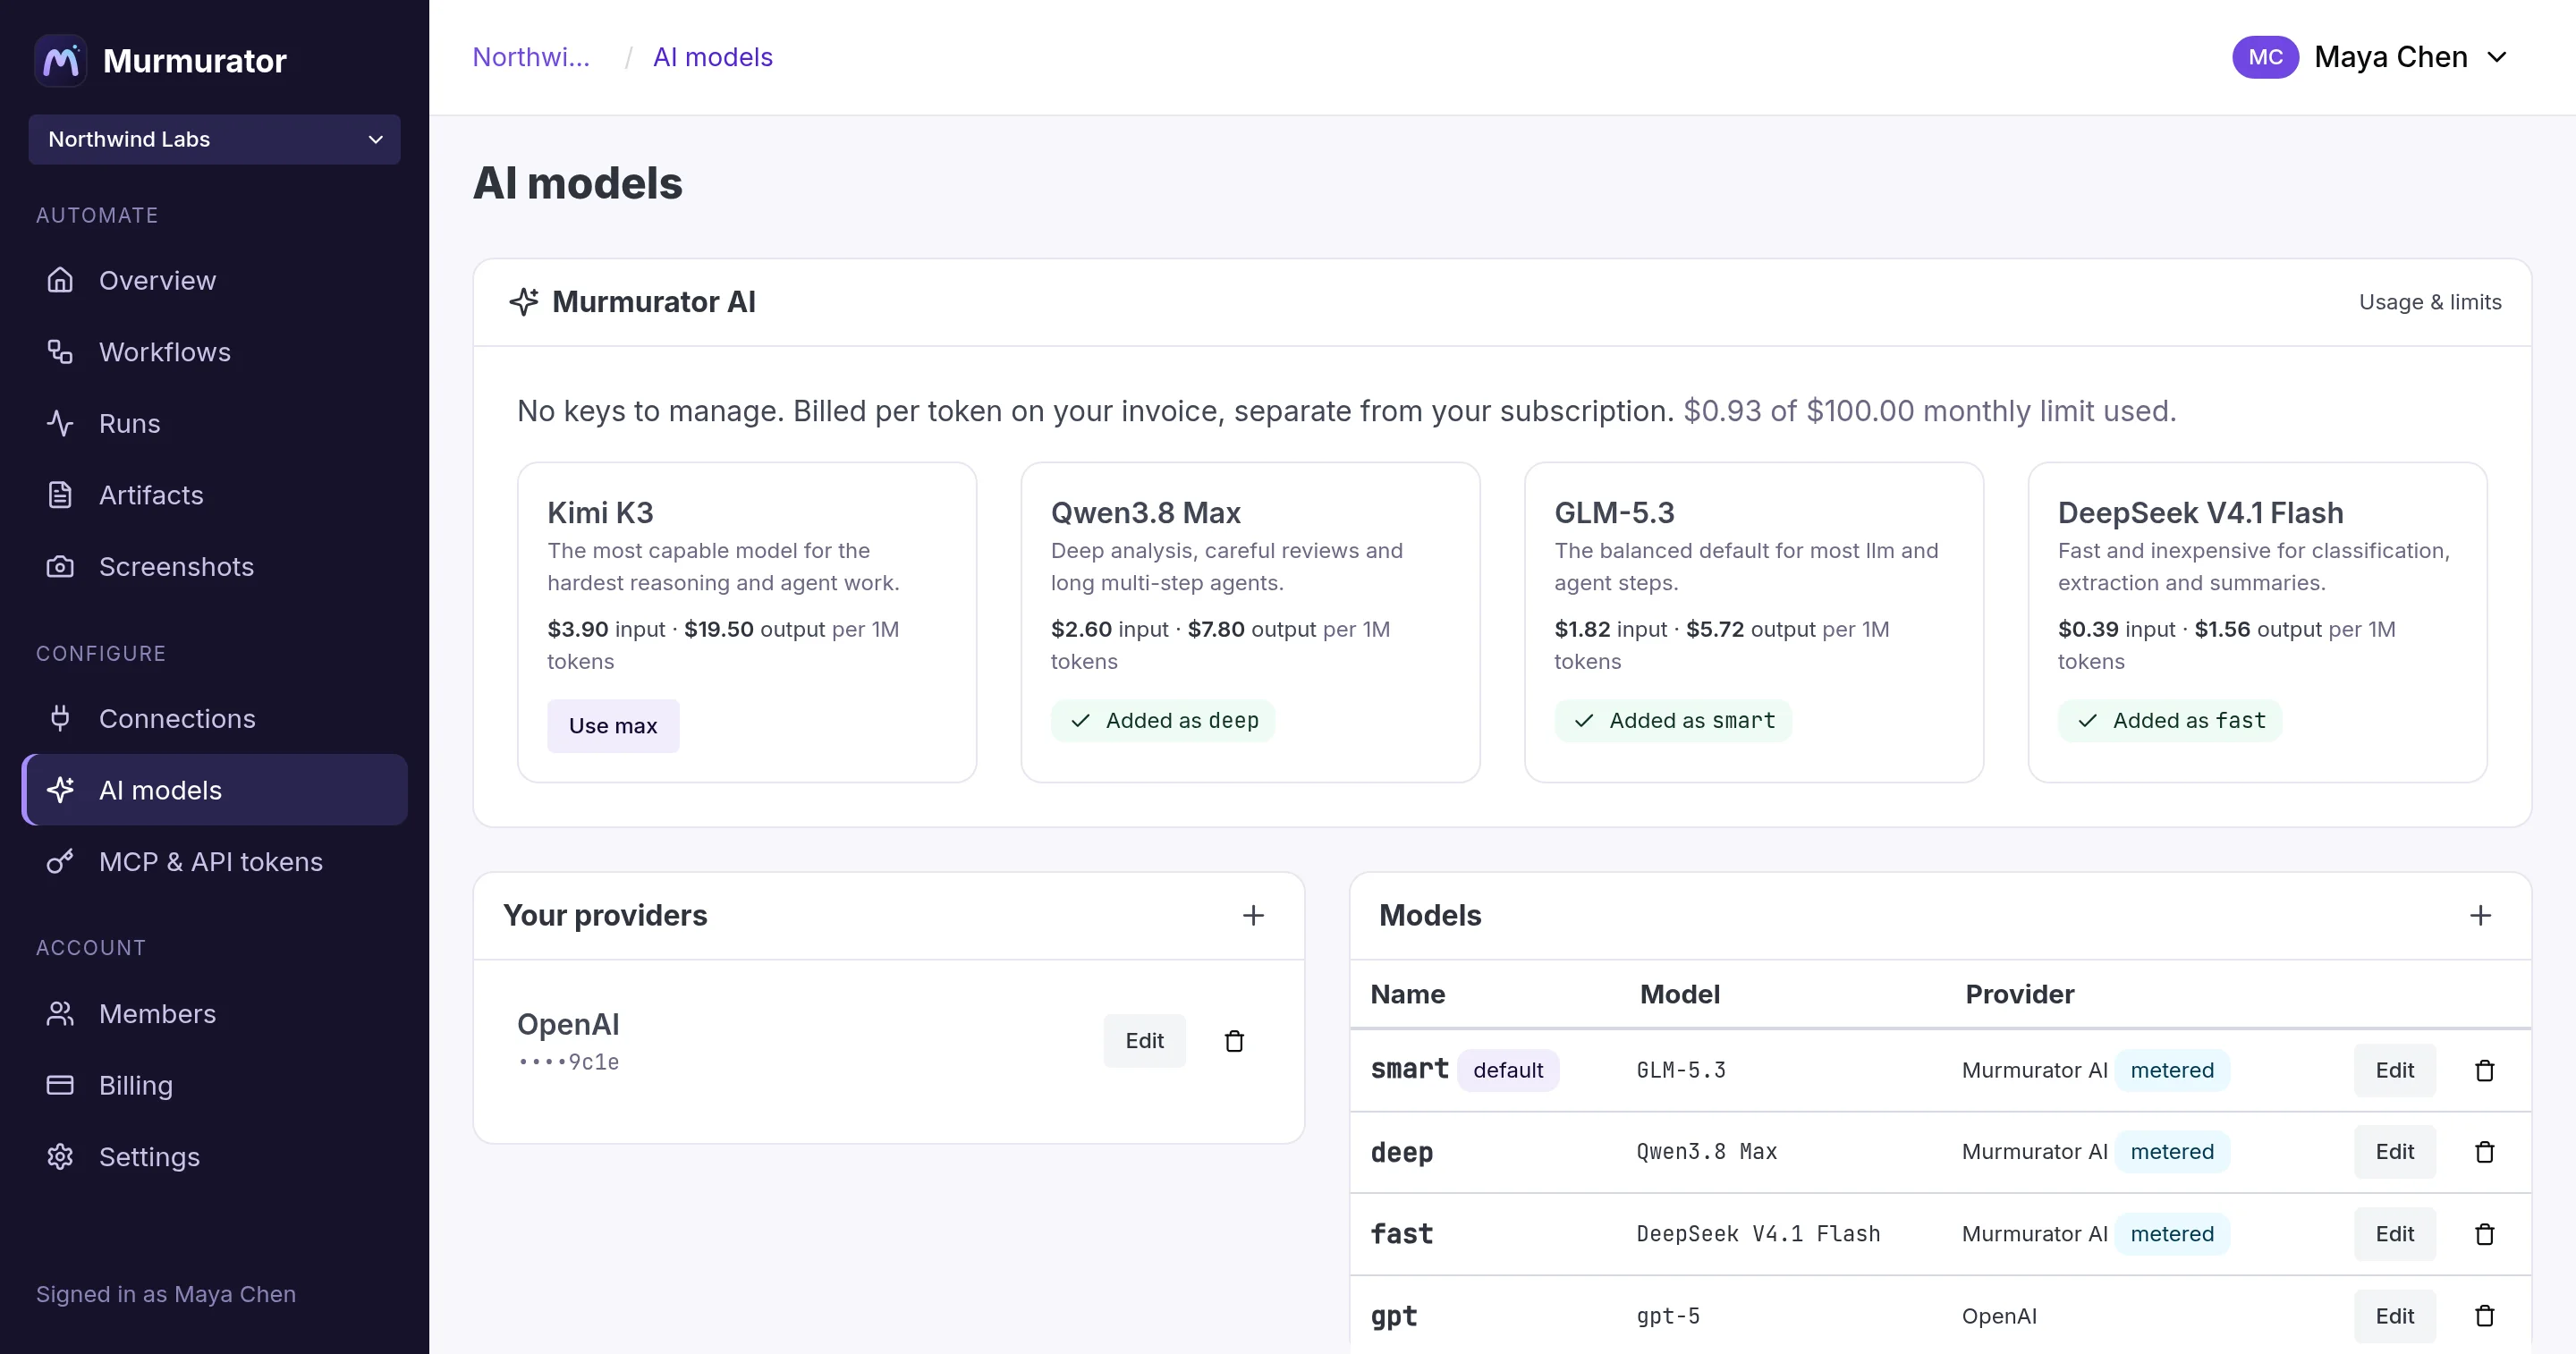Image resolution: width=2576 pixels, height=1354 pixels.
Task: Click the Connections plug icon
Action: [60, 718]
